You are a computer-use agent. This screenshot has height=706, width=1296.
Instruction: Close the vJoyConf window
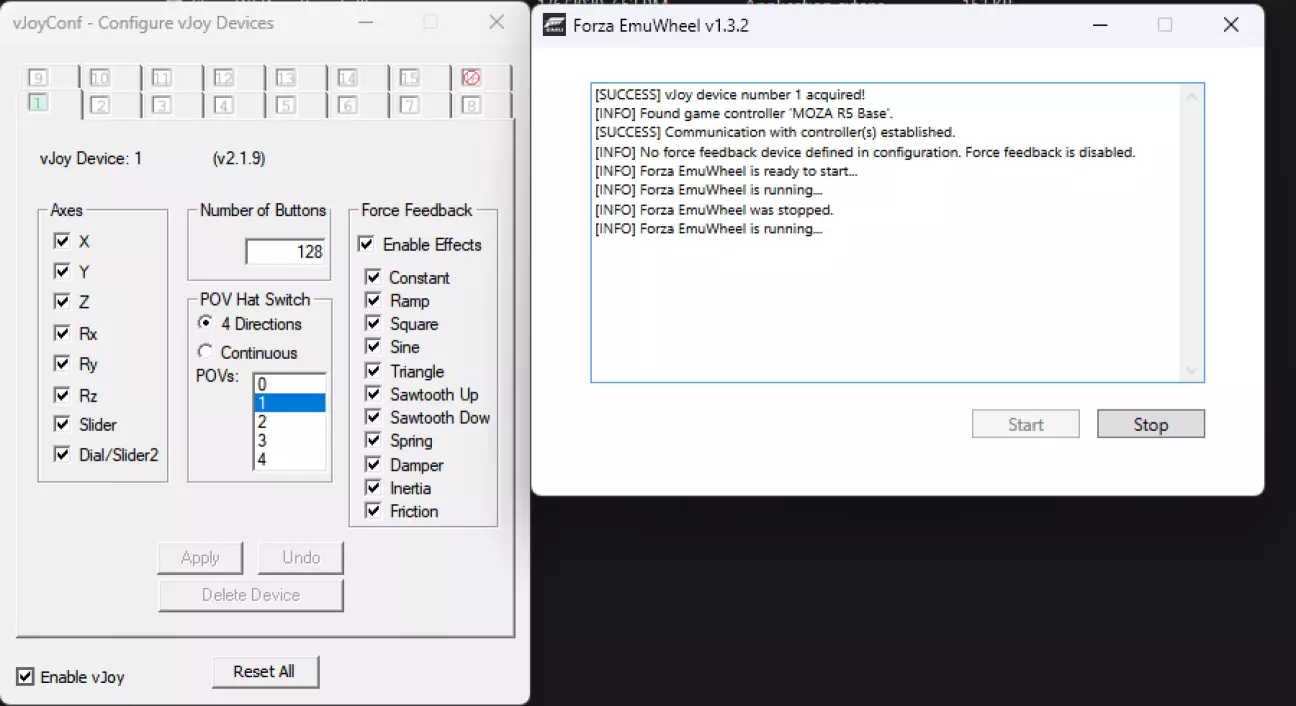[x=496, y=22]
